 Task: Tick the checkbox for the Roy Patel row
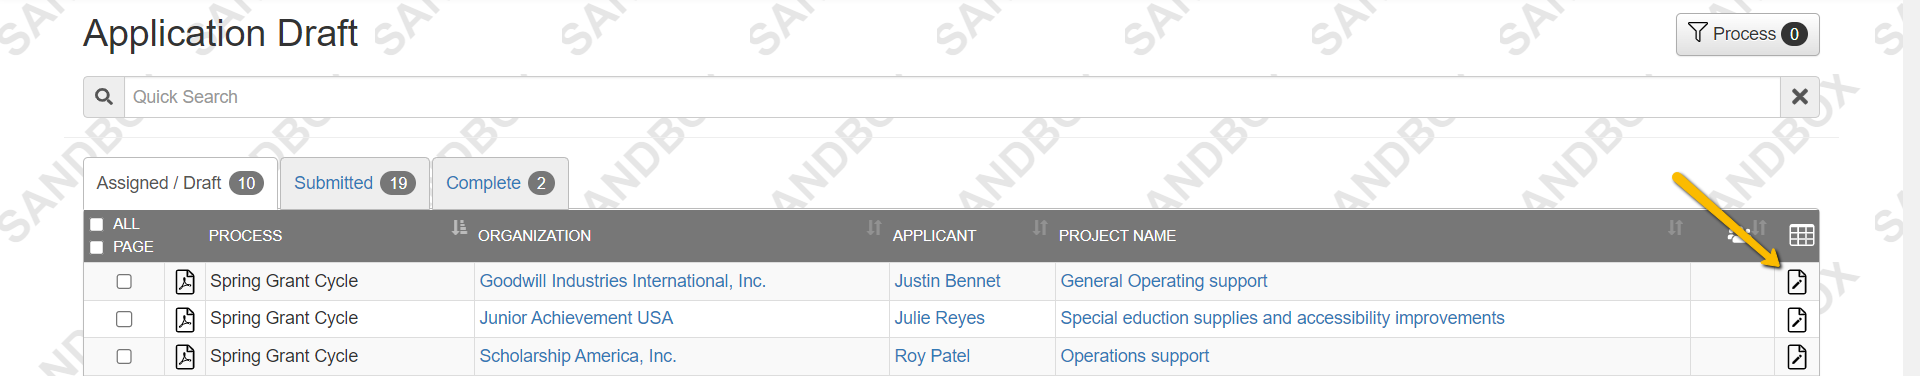click(x=124, y=356)
